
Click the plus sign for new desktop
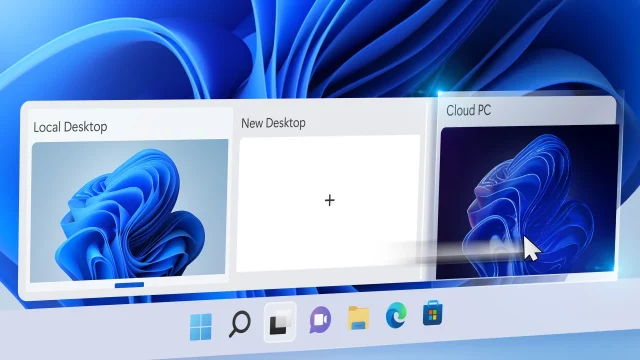330,200
